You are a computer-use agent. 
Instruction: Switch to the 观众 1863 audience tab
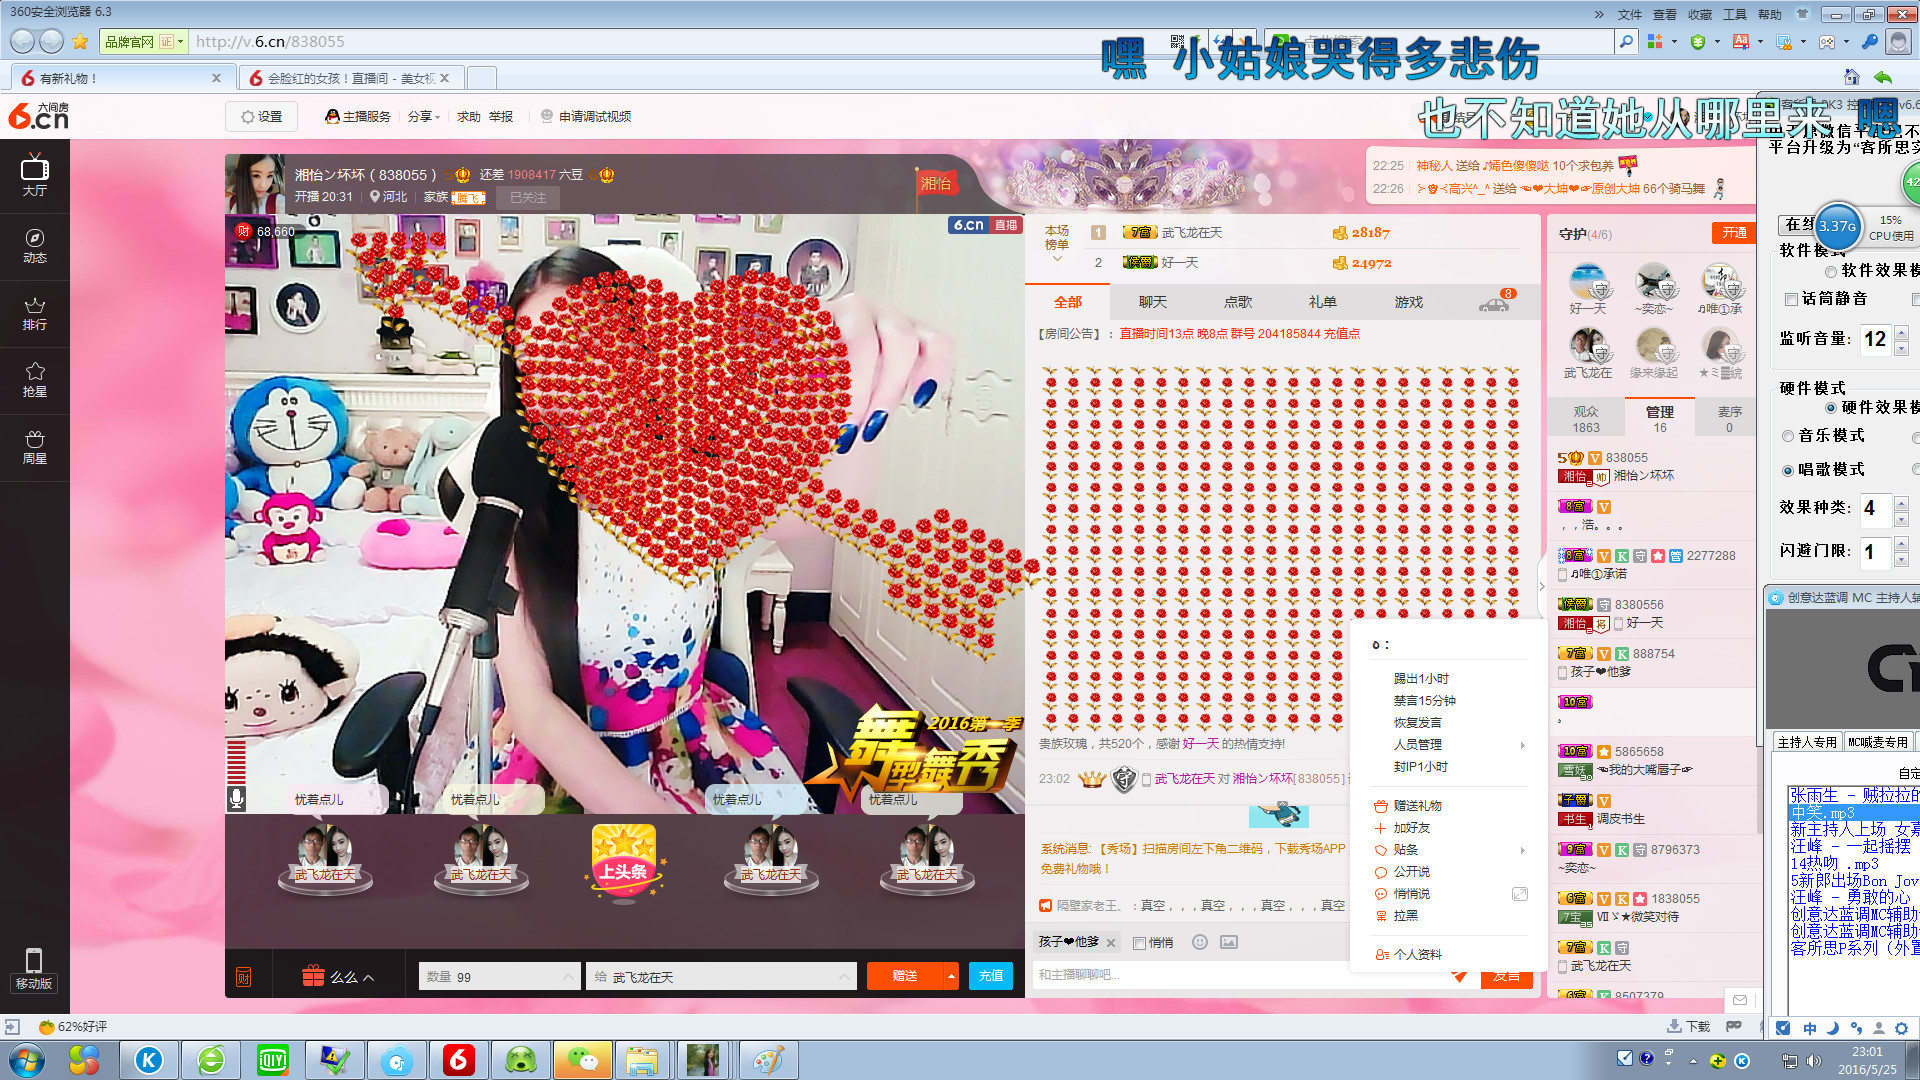1585,419
